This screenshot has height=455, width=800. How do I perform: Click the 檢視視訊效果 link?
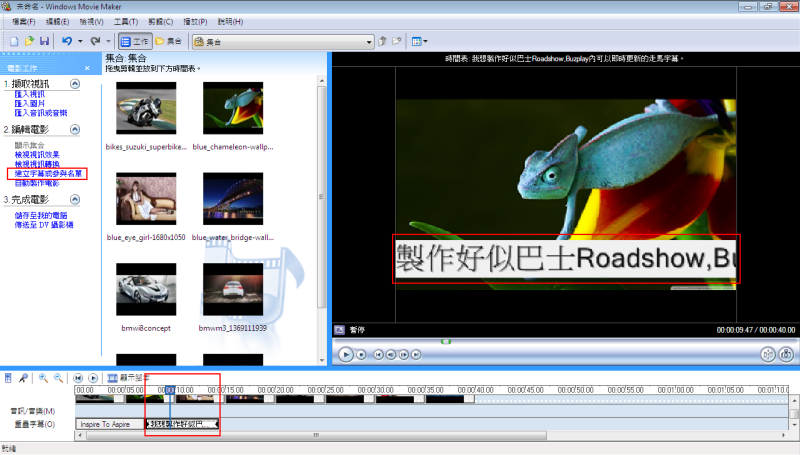pyautogui.click(x=37, y=155)
